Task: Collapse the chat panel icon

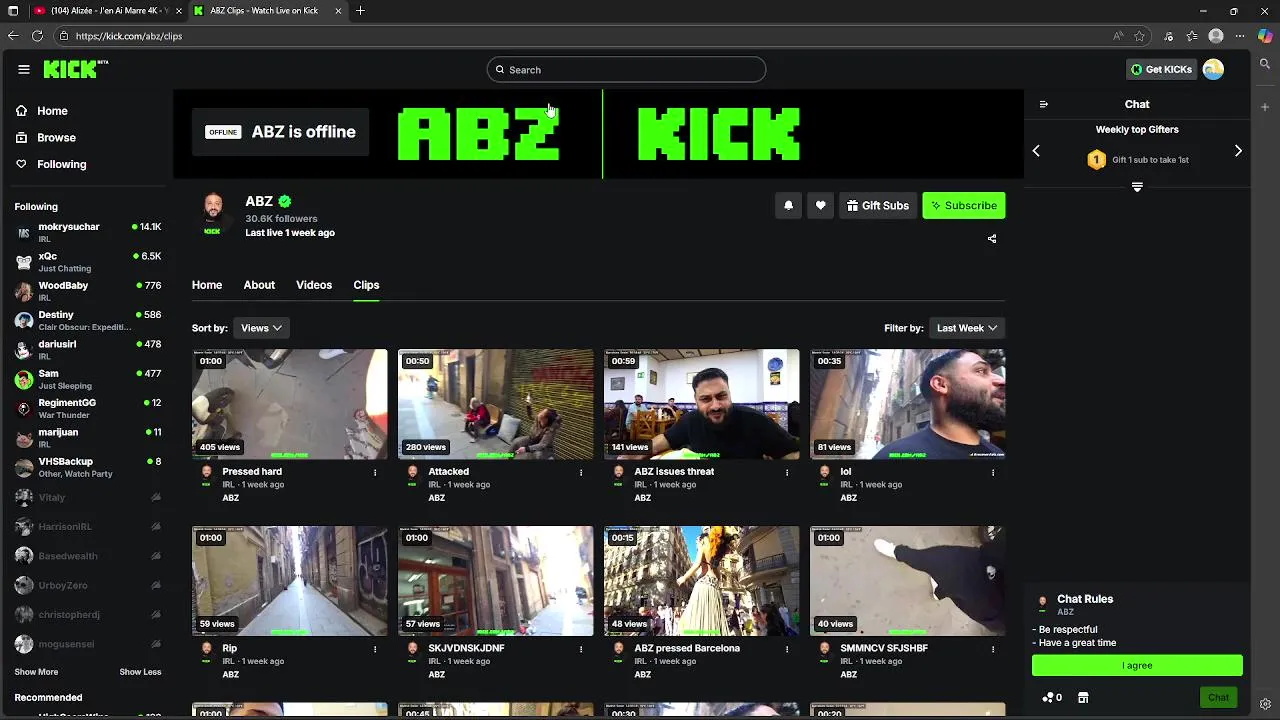Action: [1043, 104]
